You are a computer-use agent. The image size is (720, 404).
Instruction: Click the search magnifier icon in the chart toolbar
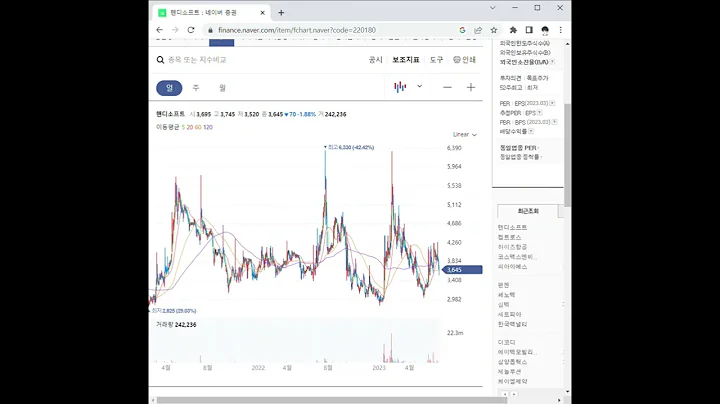160,60
